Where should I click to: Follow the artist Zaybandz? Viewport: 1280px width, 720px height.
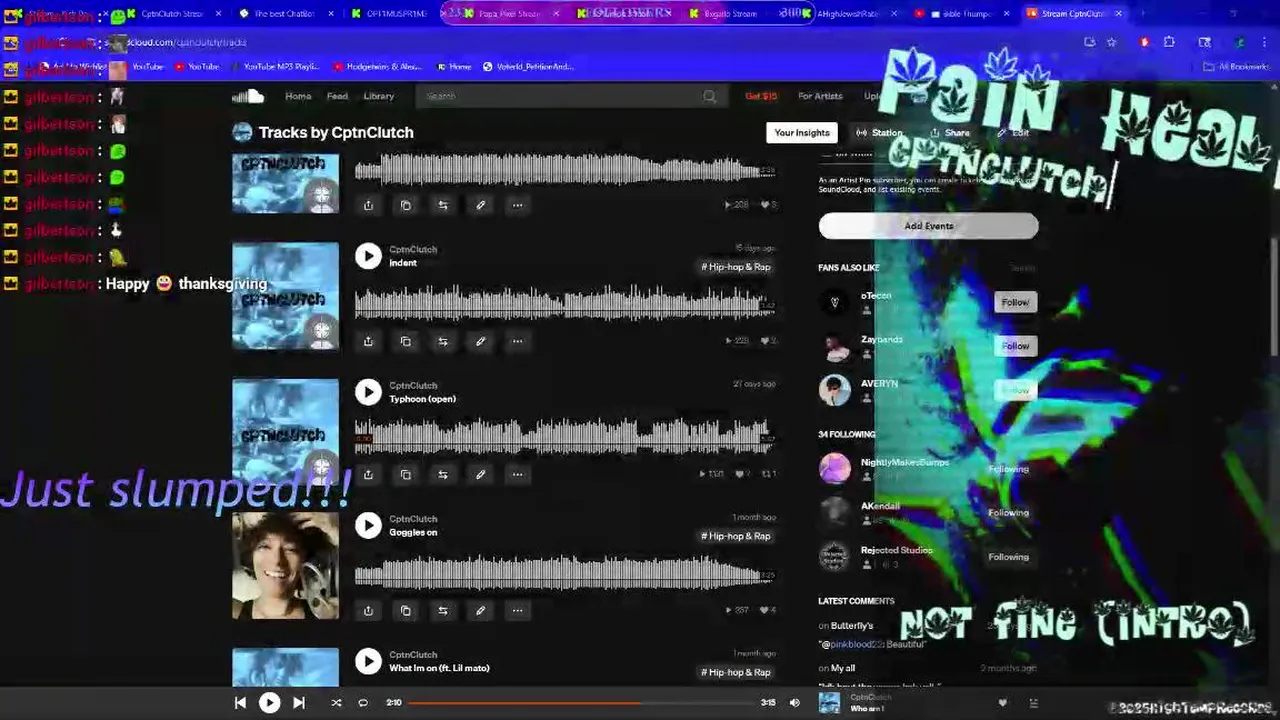coord(1015,346)
